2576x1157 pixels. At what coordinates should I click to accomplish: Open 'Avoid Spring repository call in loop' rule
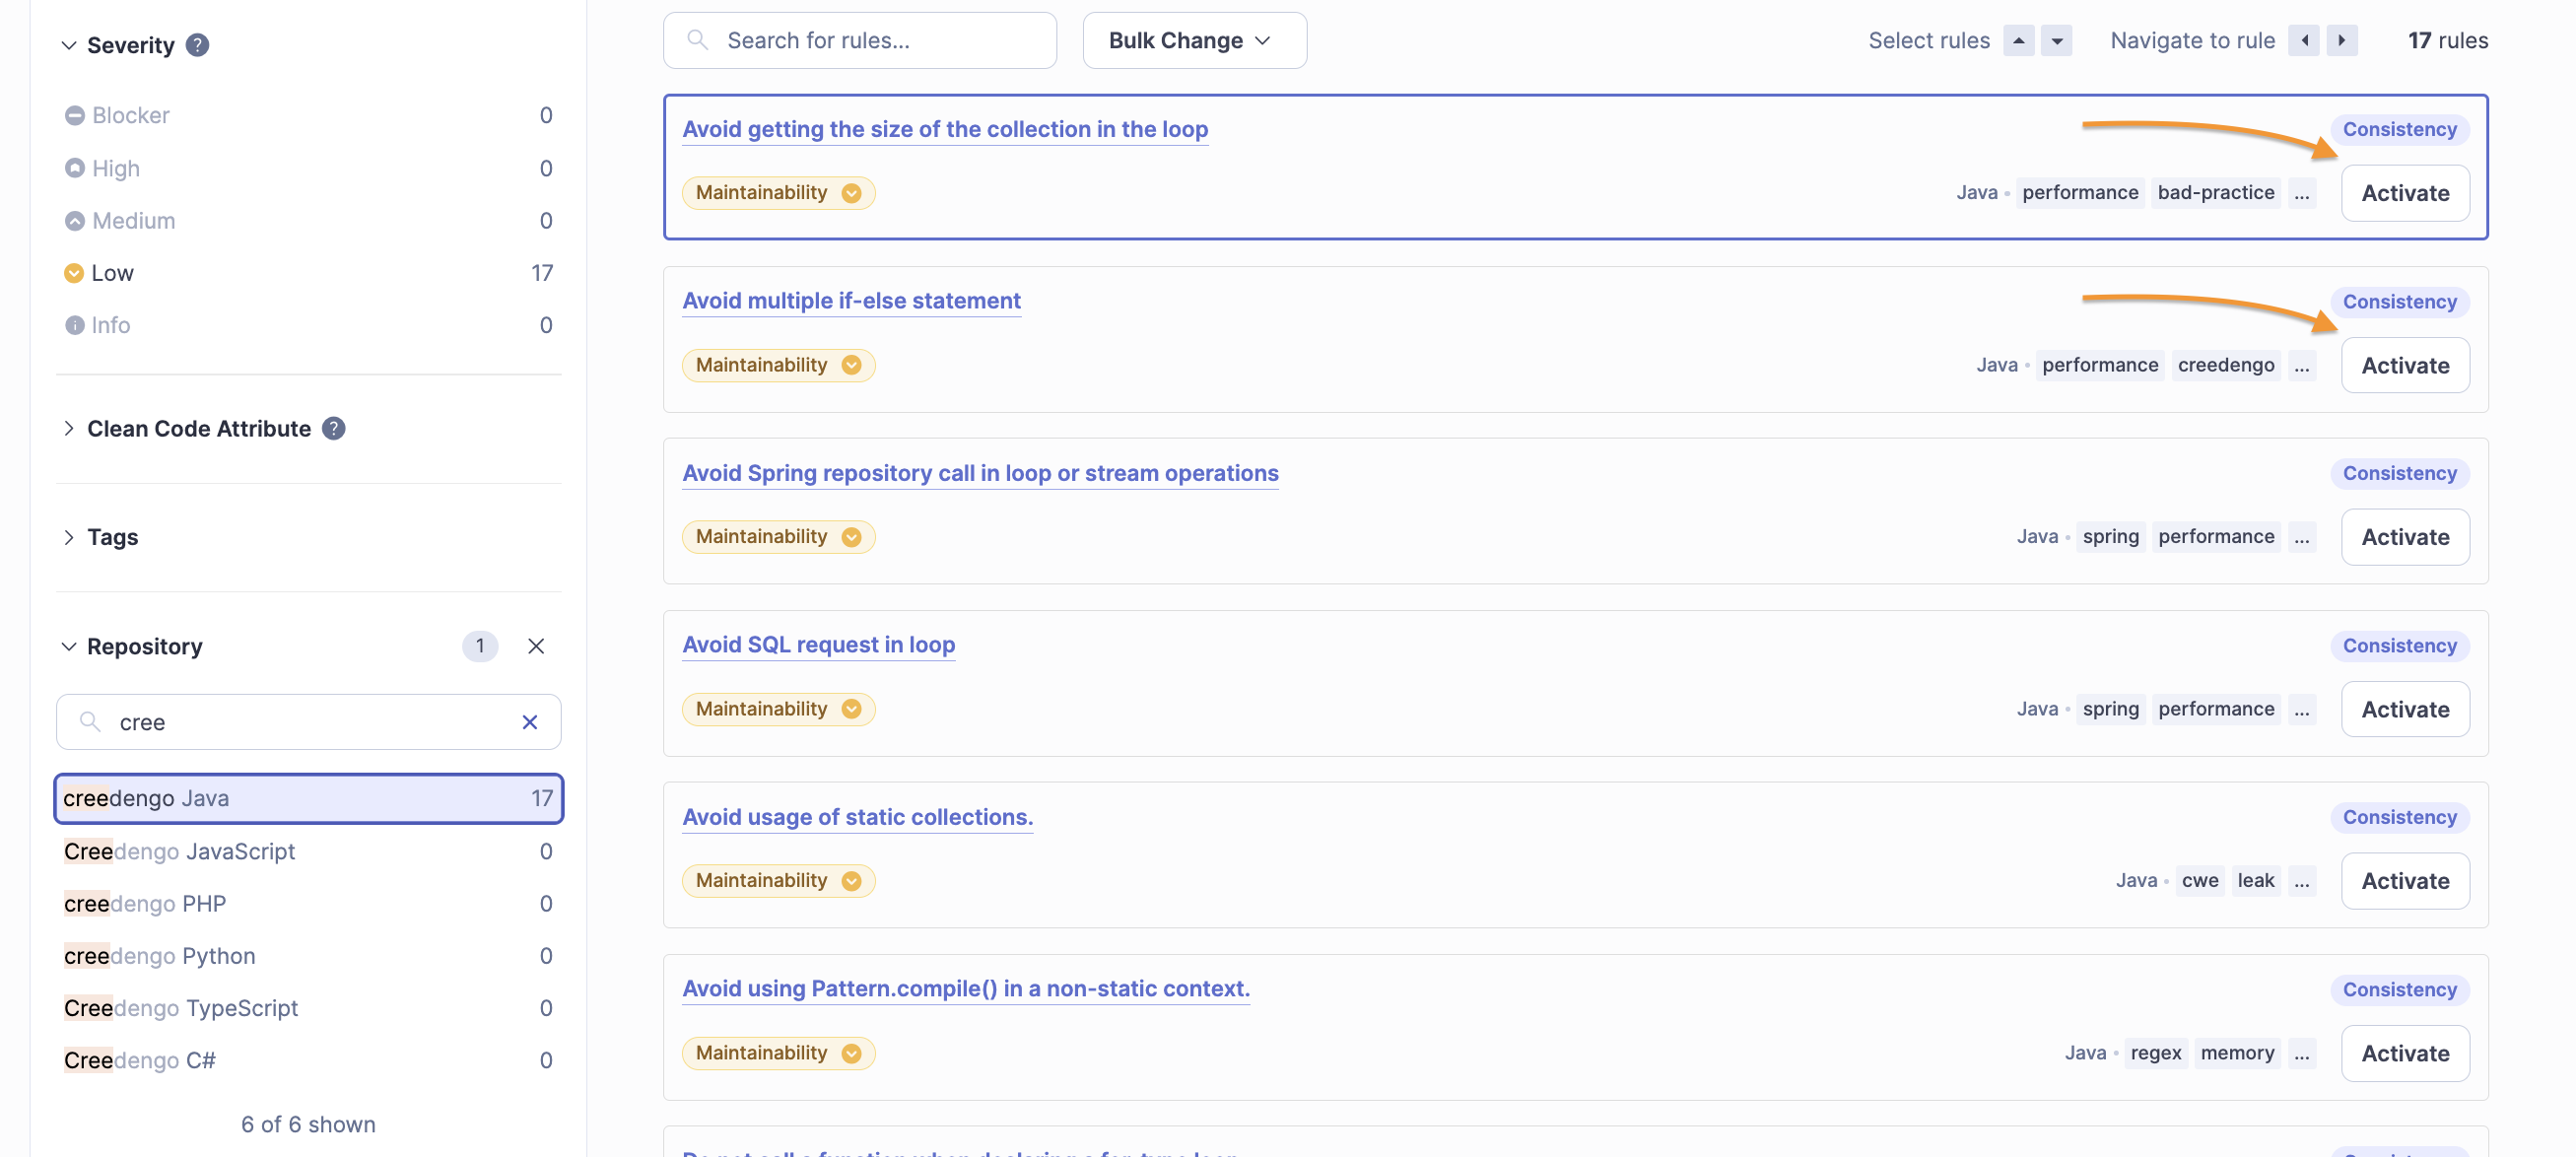[x=980, y=473]
